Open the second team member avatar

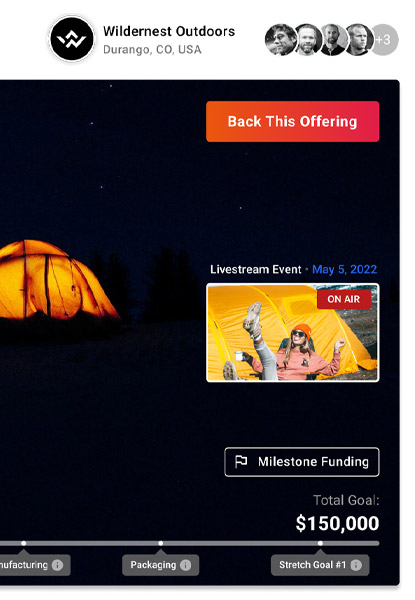[307, 40]
